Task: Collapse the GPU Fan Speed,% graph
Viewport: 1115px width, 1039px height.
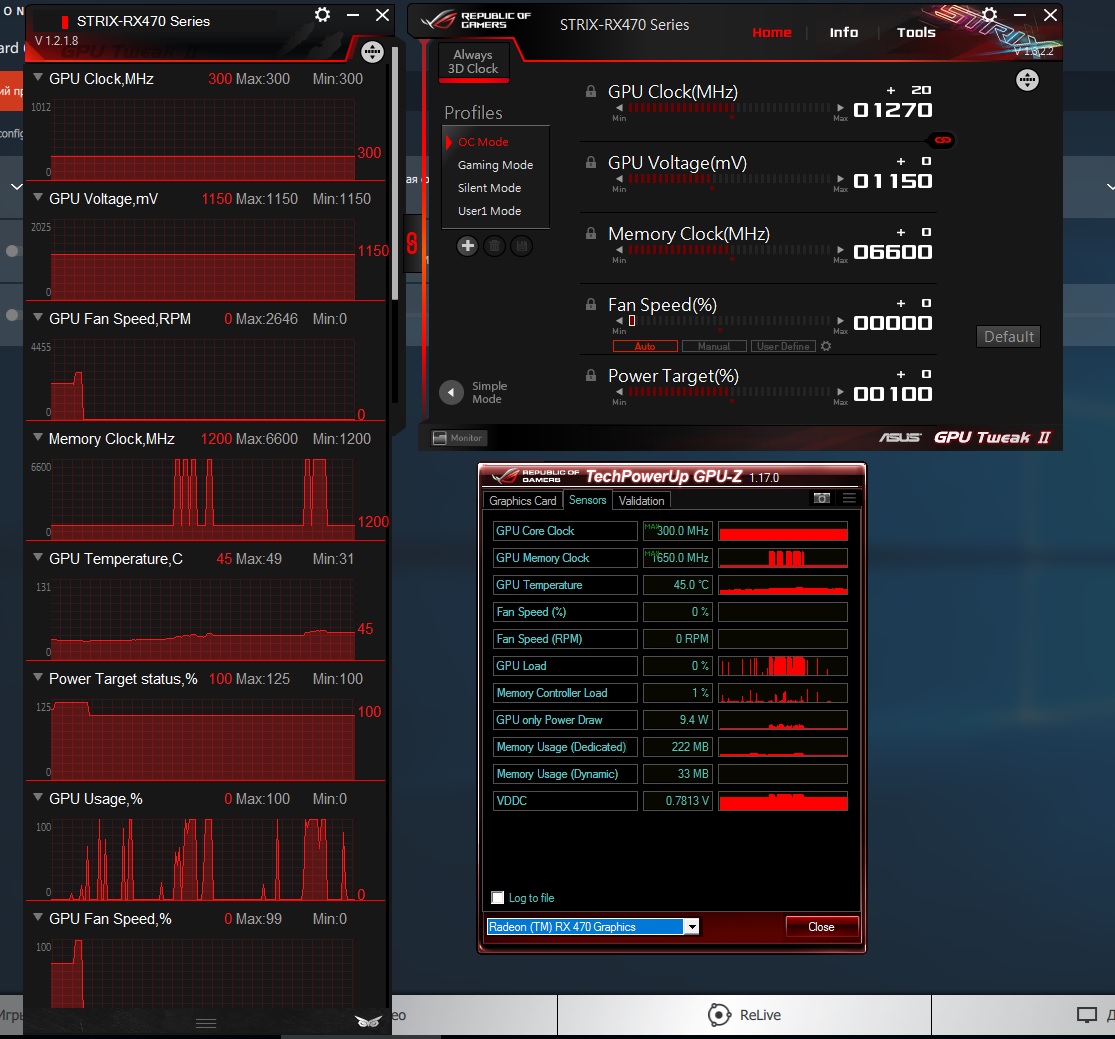Action: tap(38, 917)
